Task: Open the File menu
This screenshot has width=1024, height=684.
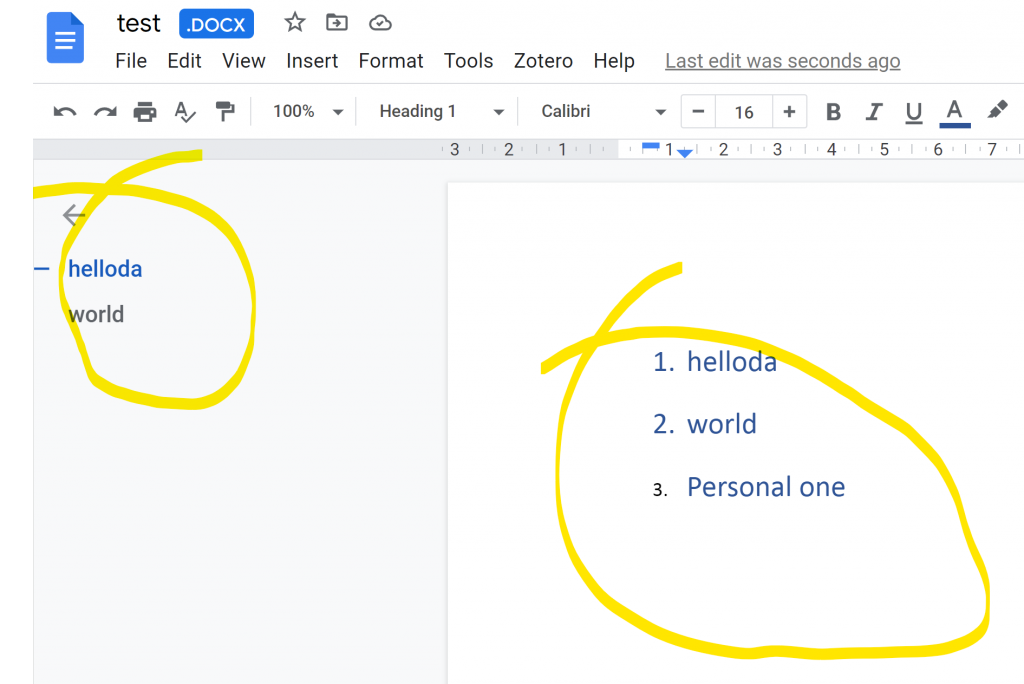Action: [131, 61]
